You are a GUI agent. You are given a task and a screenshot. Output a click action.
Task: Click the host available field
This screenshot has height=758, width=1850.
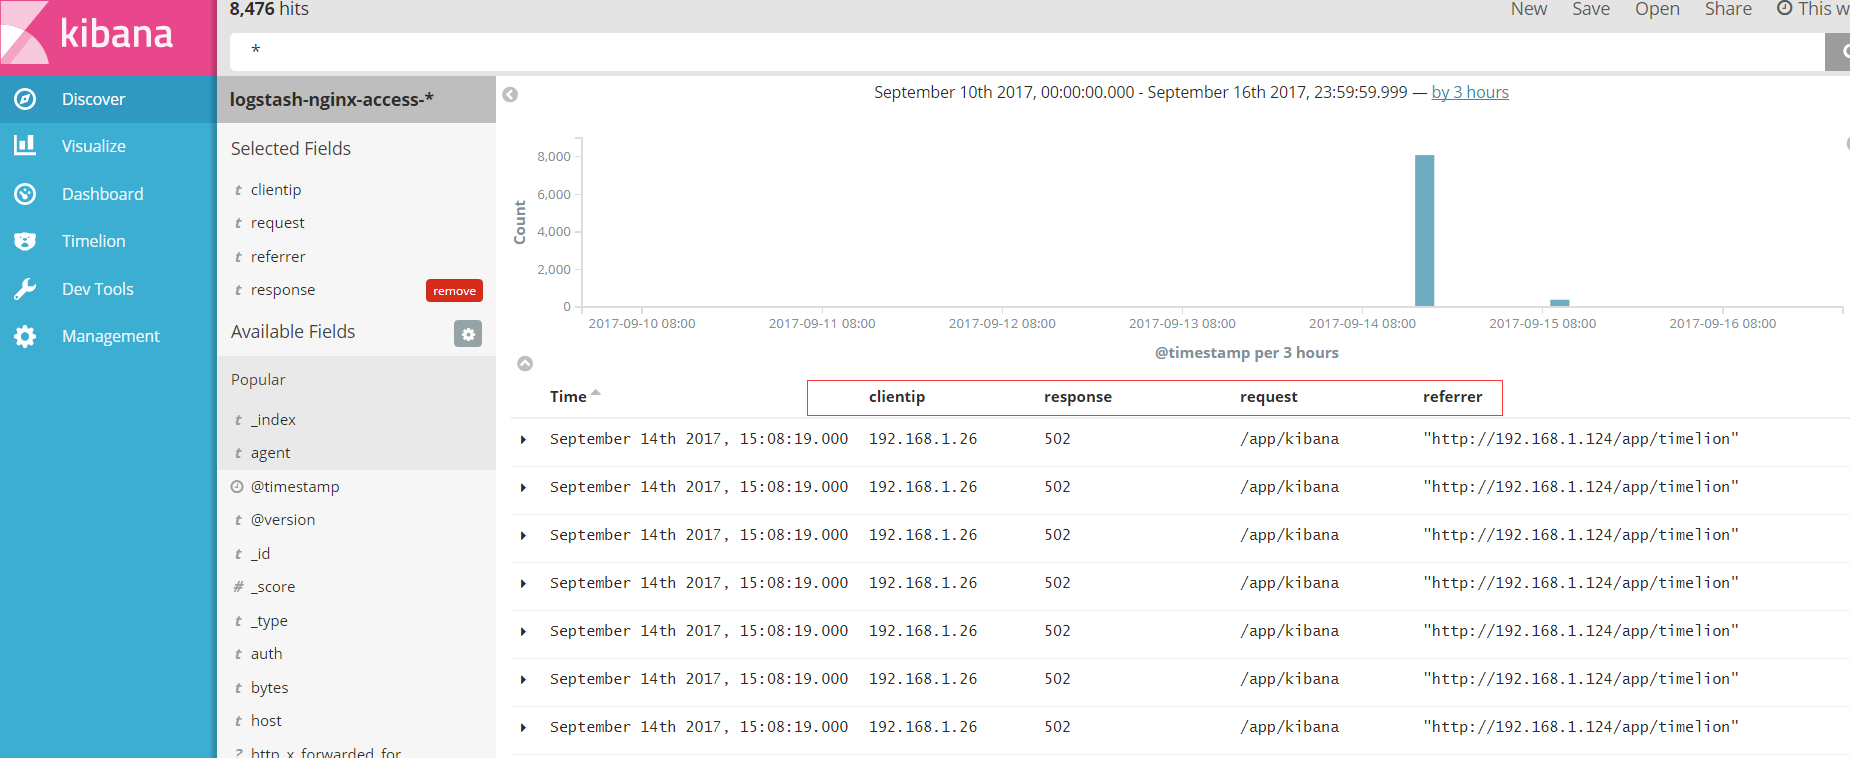click(x=266, y=721)
